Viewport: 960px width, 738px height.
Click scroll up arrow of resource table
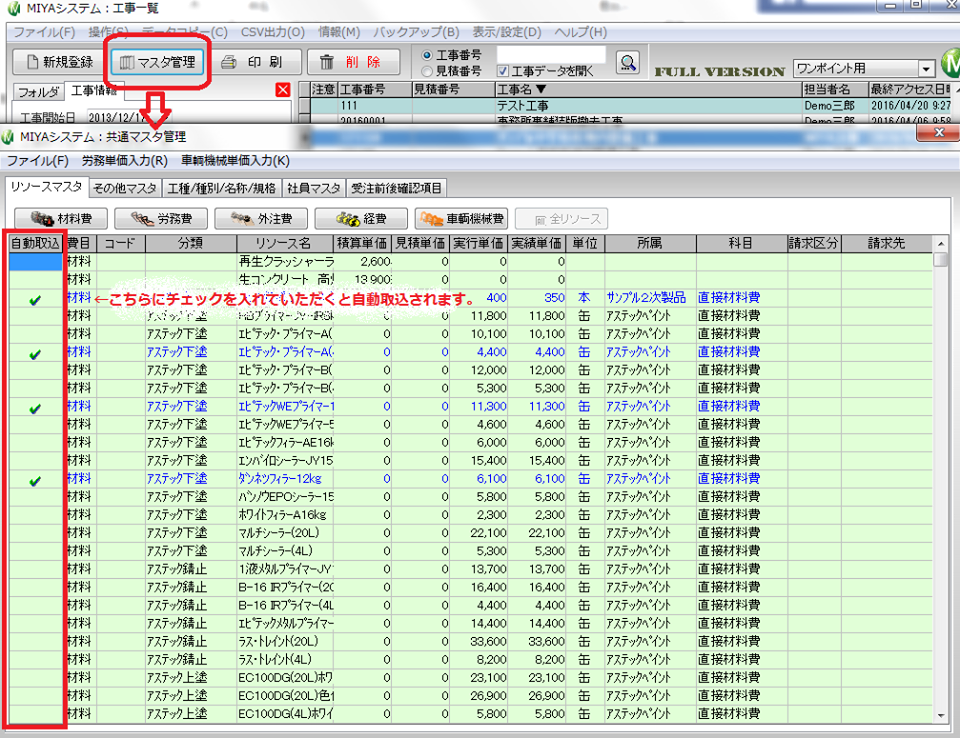pos(940,244)
